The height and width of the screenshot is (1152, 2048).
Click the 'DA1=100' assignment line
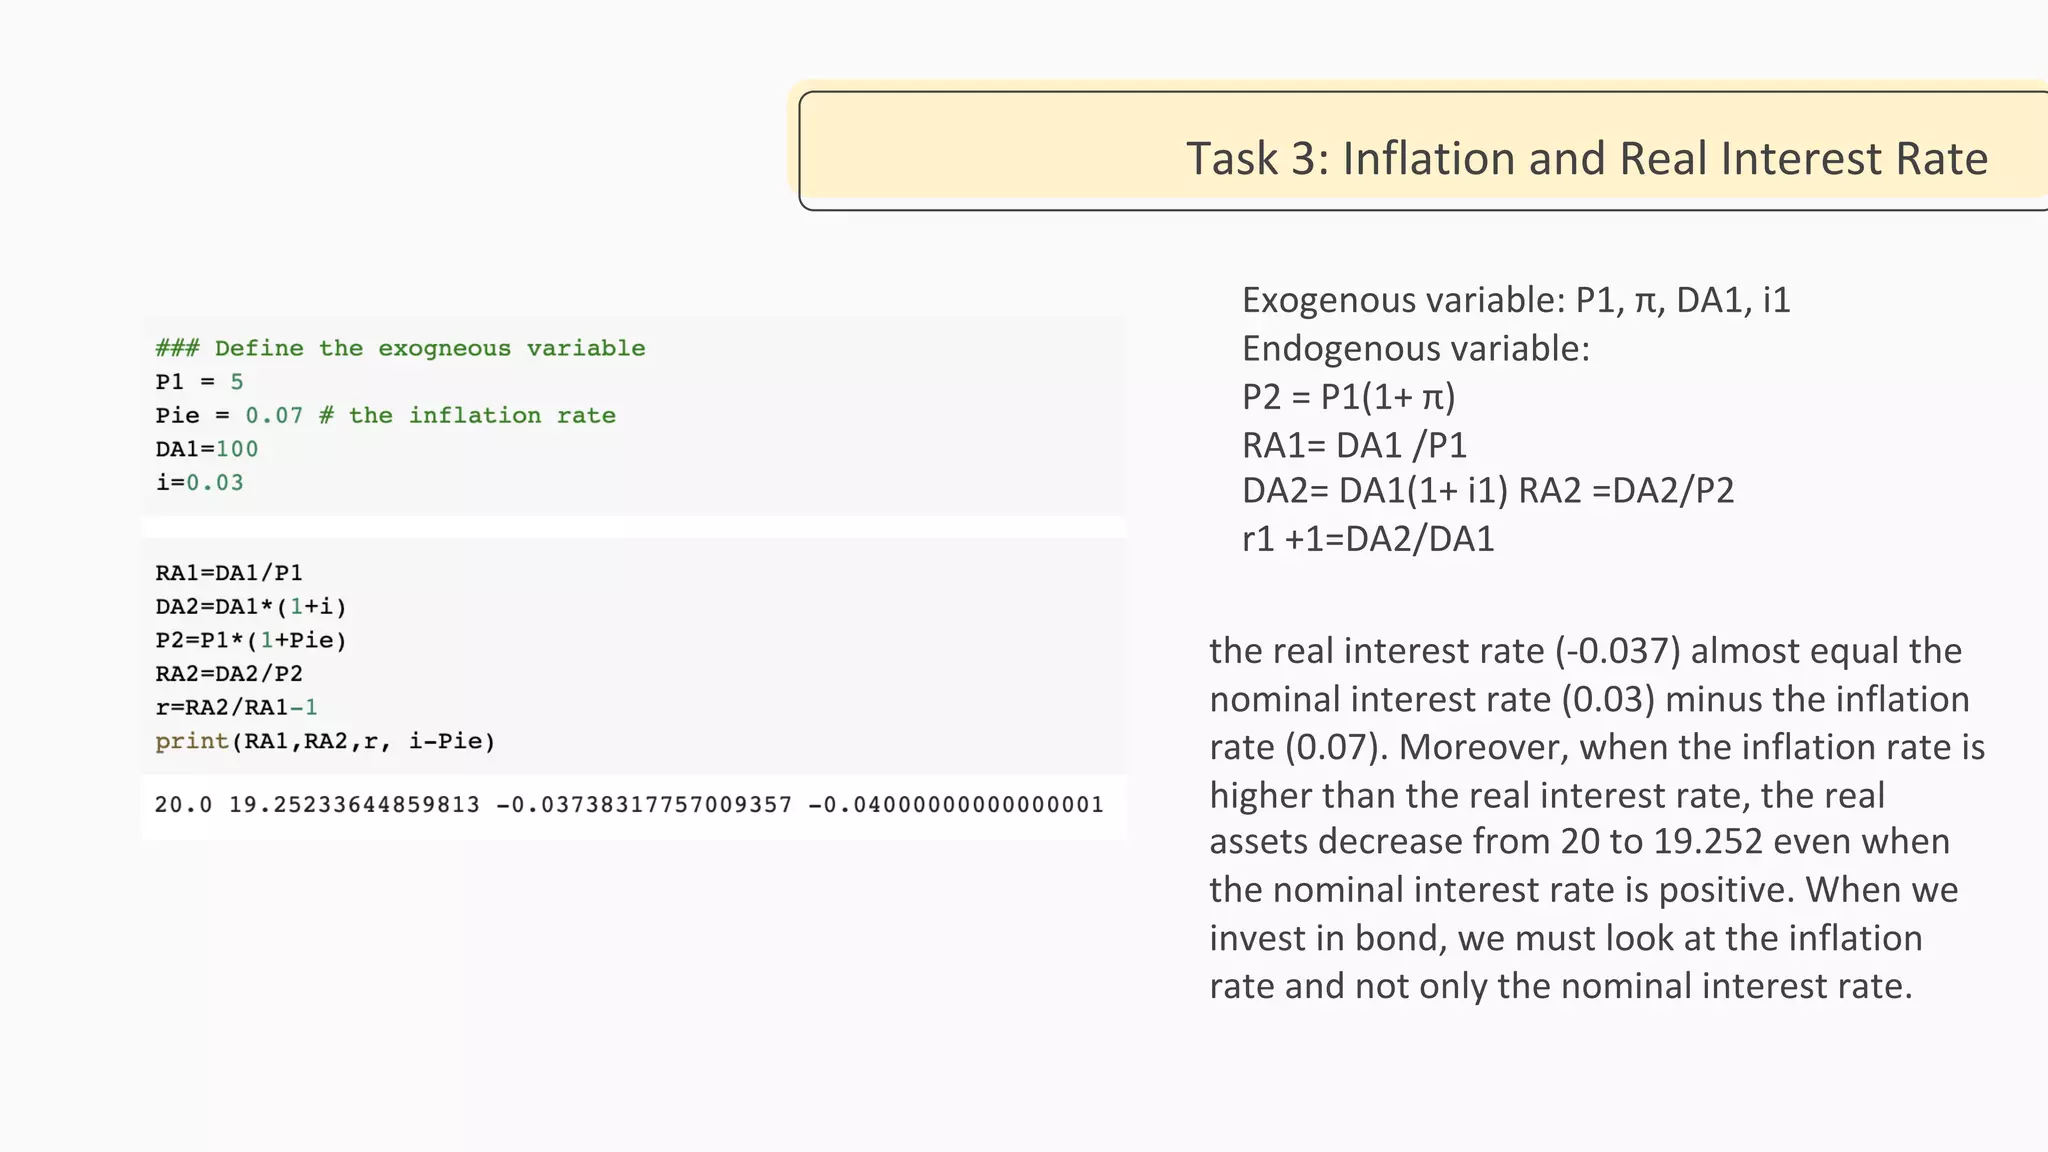207,449
